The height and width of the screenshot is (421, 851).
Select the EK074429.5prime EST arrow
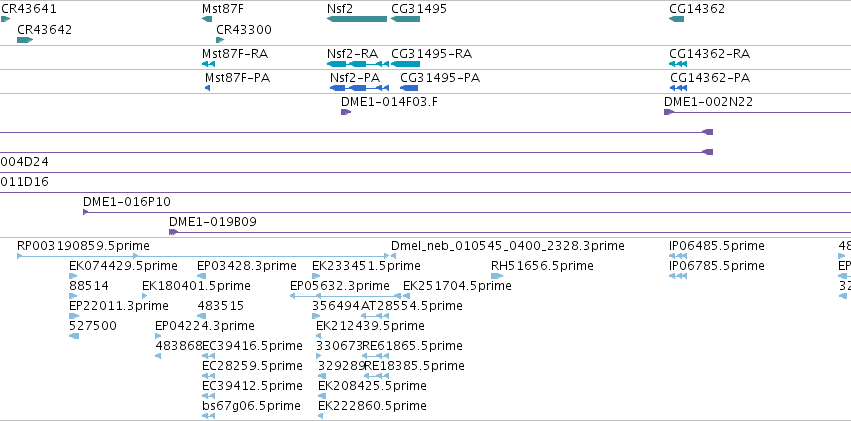click(x=73, y=276)
